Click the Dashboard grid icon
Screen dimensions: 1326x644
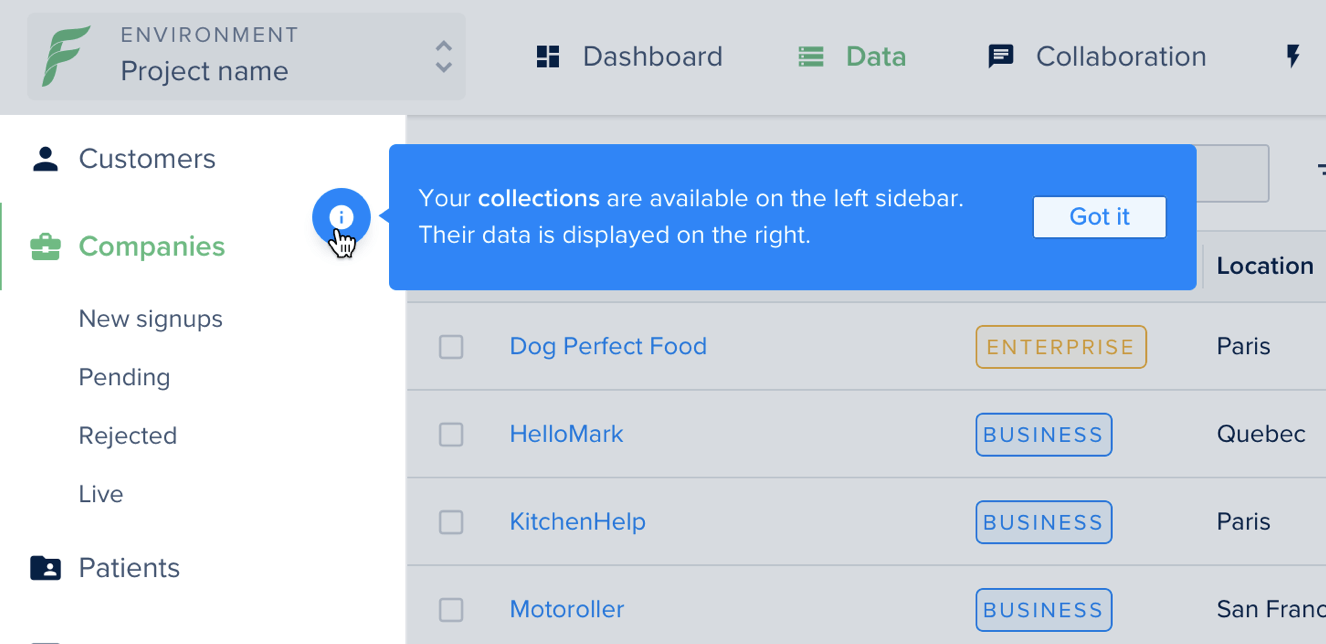[548, 56]
